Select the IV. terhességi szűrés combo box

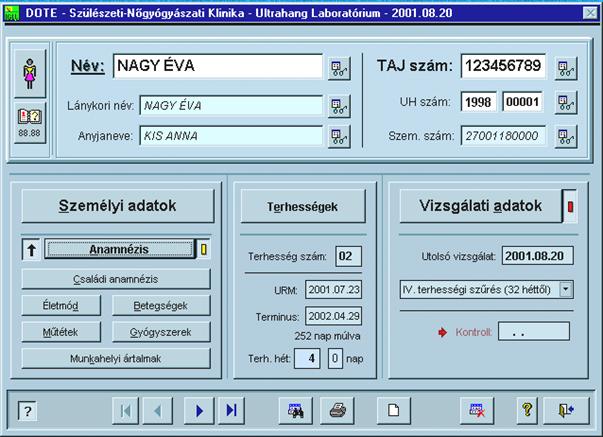pos(486,289)
